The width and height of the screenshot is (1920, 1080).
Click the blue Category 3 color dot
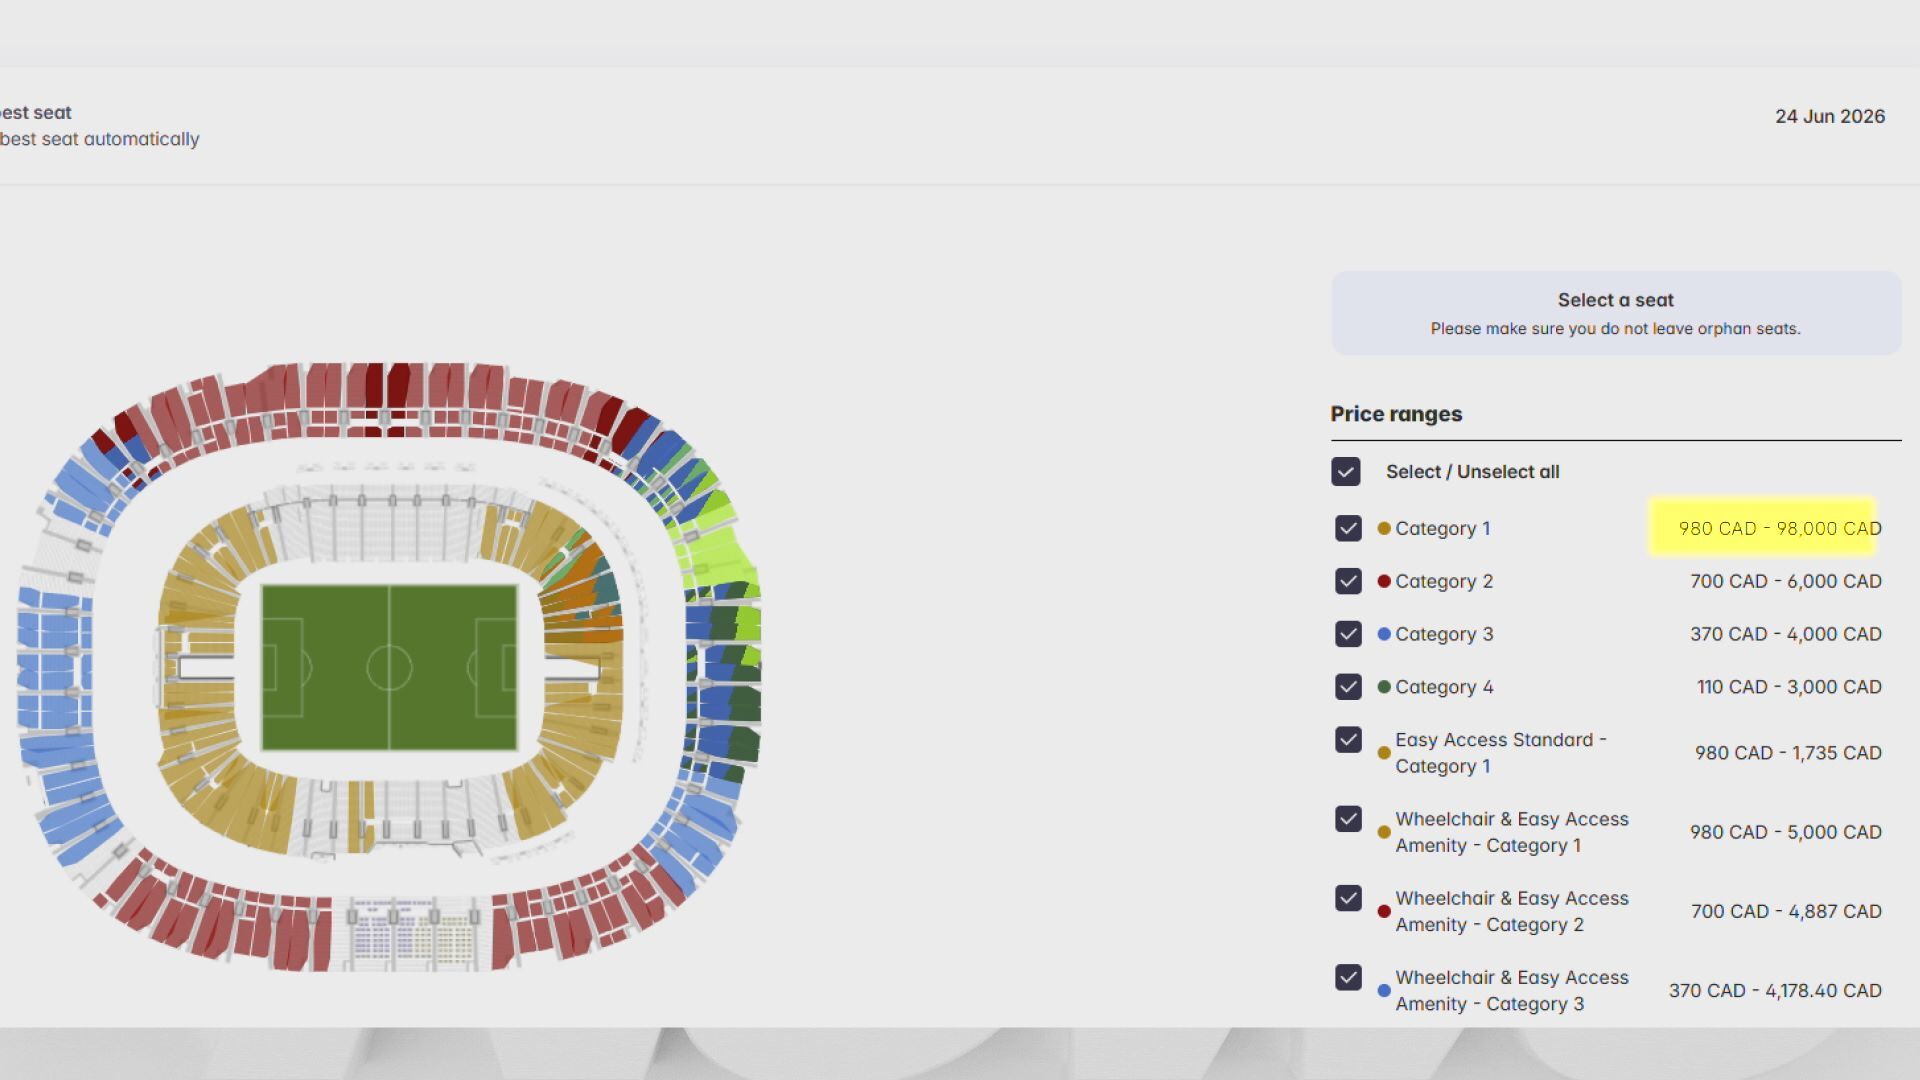click(1384, 634)
